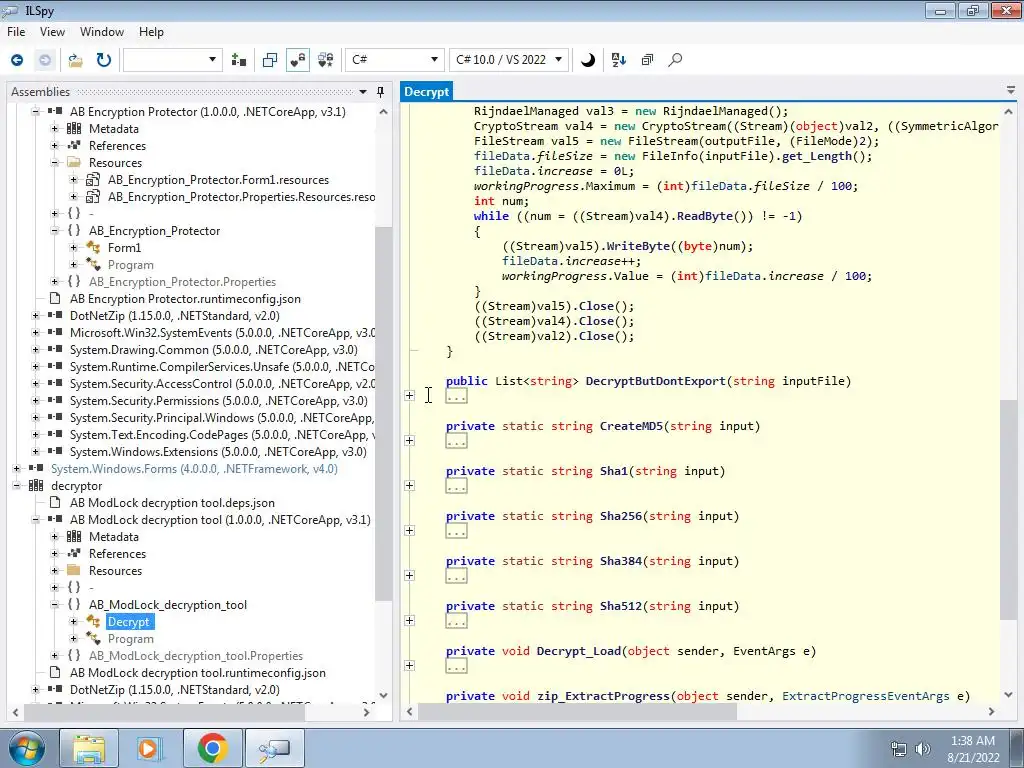Open the Window menu

point(102,32)
